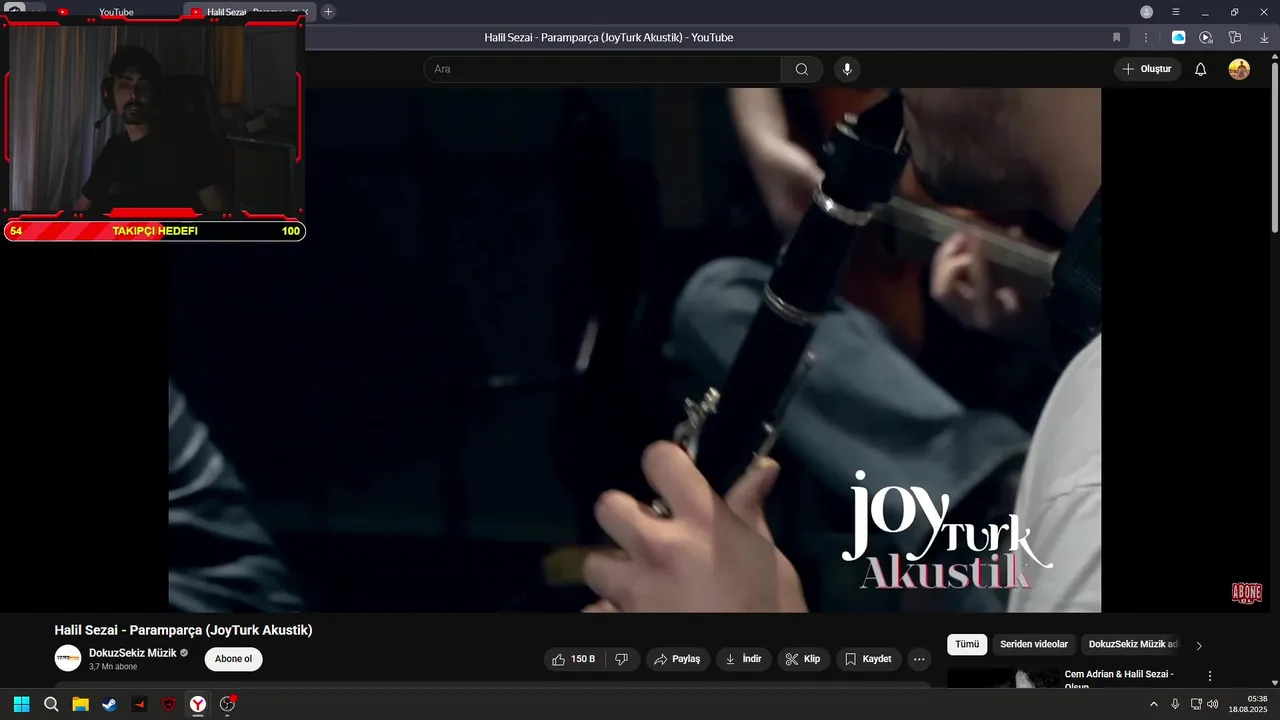The image size is (1280, 720).
Task: Switch to the YouTube tab
Action: 116,12
